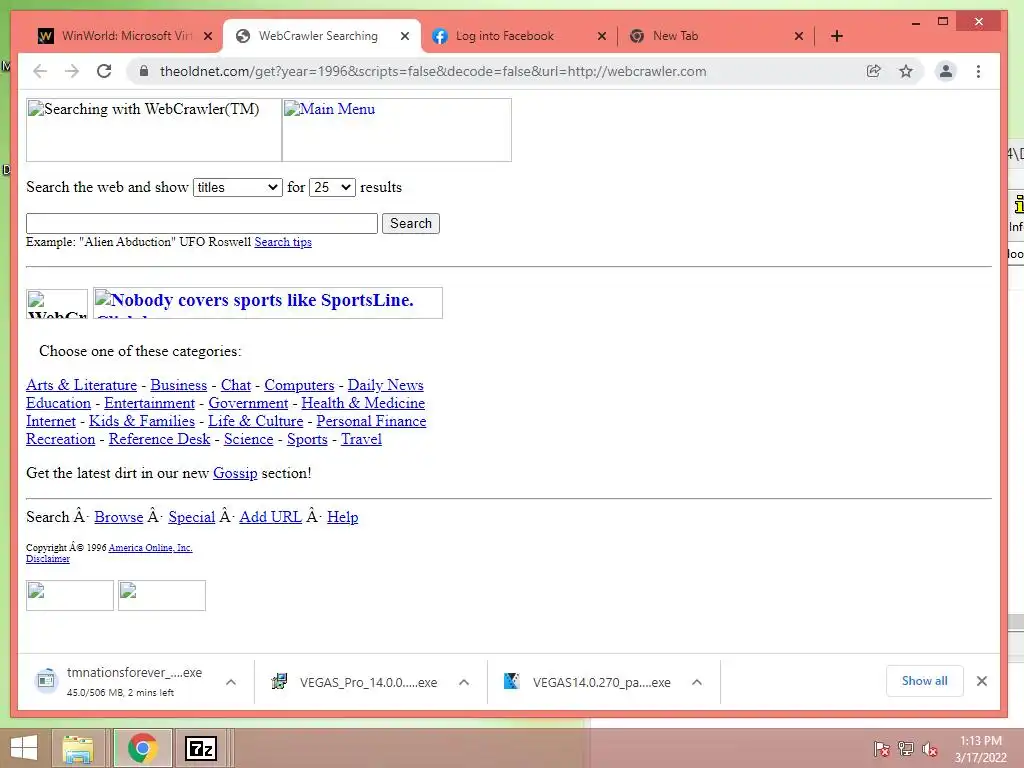Open Life & Culture category
The image size is (1024, 768).
(x=255, y=421)
